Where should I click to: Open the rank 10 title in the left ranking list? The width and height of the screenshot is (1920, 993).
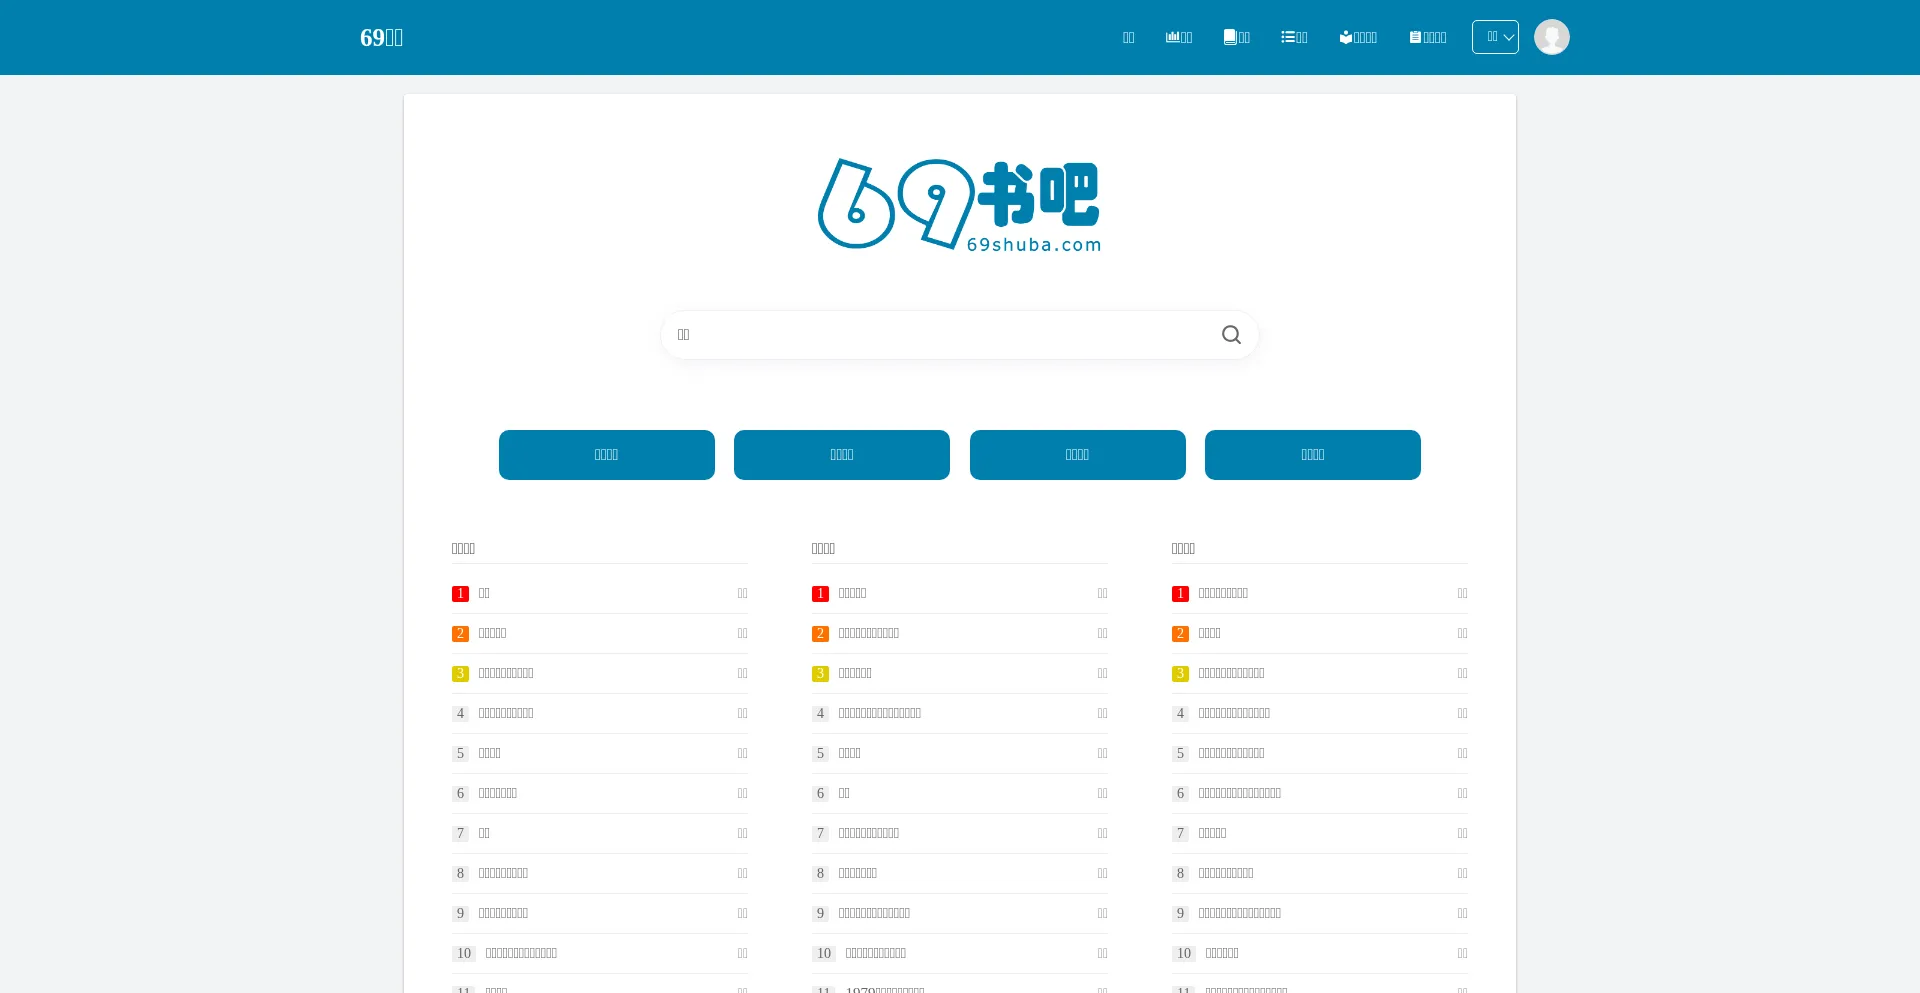click(521, 953)
